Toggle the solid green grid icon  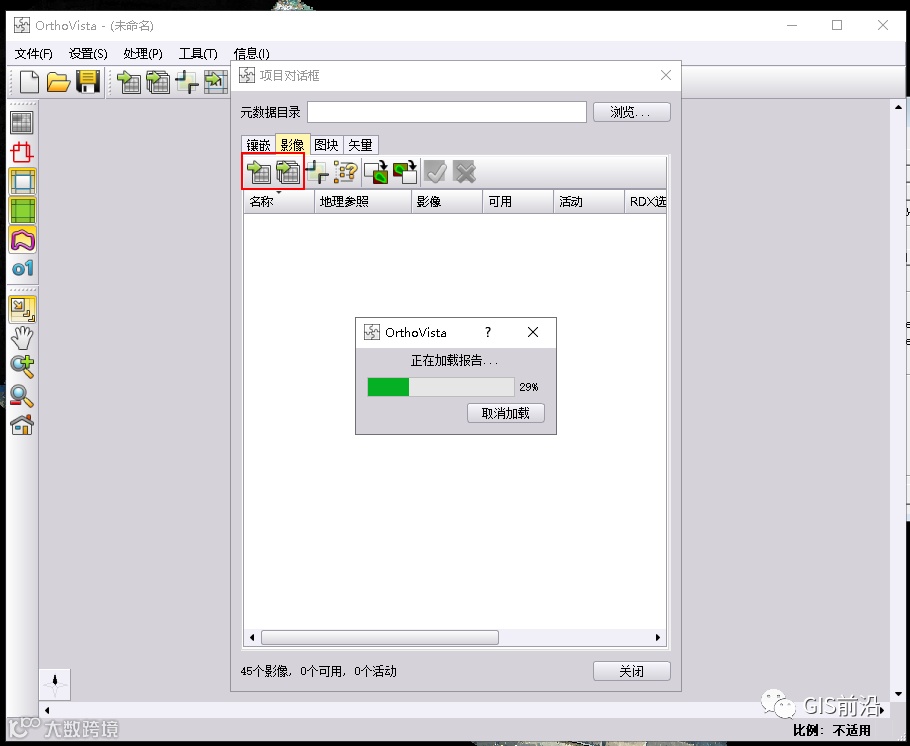[22, 210]
